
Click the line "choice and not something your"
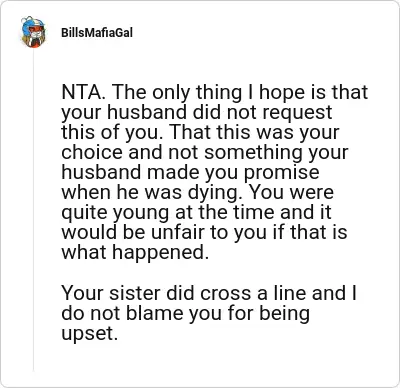[x=205, y=152]
